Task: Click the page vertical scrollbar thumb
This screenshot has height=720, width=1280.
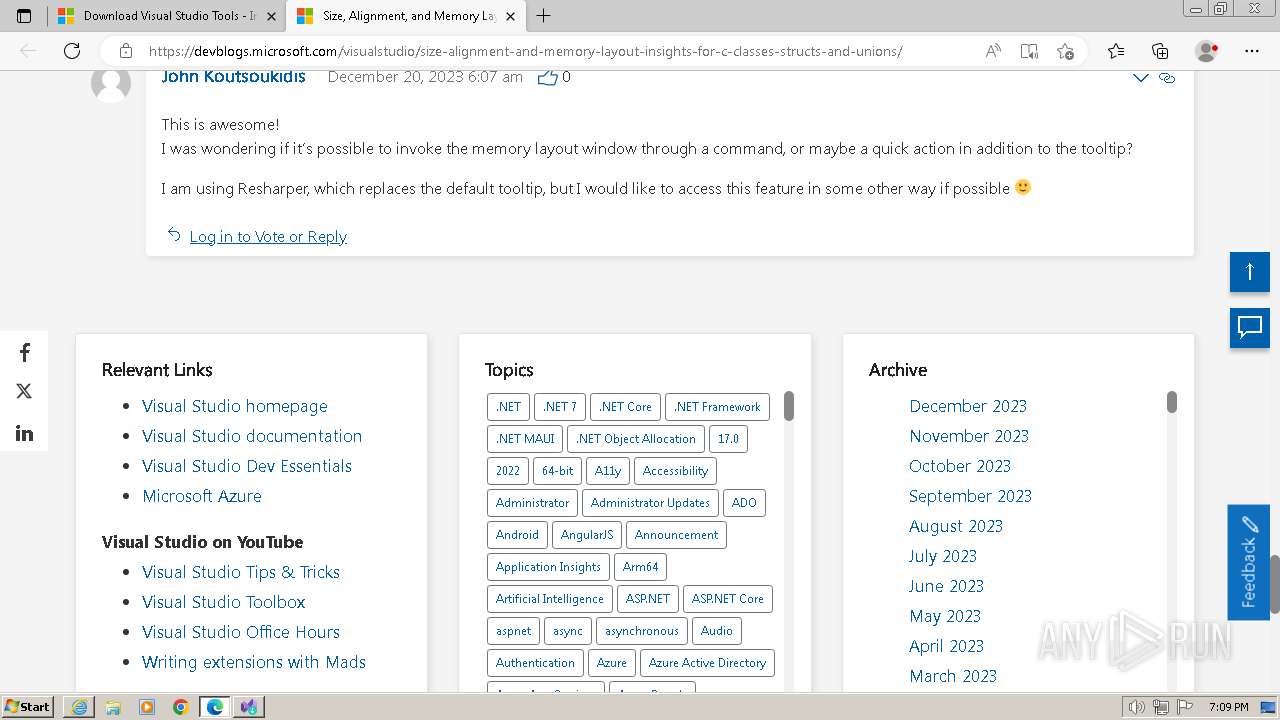Action: [x=1274, y=583]
